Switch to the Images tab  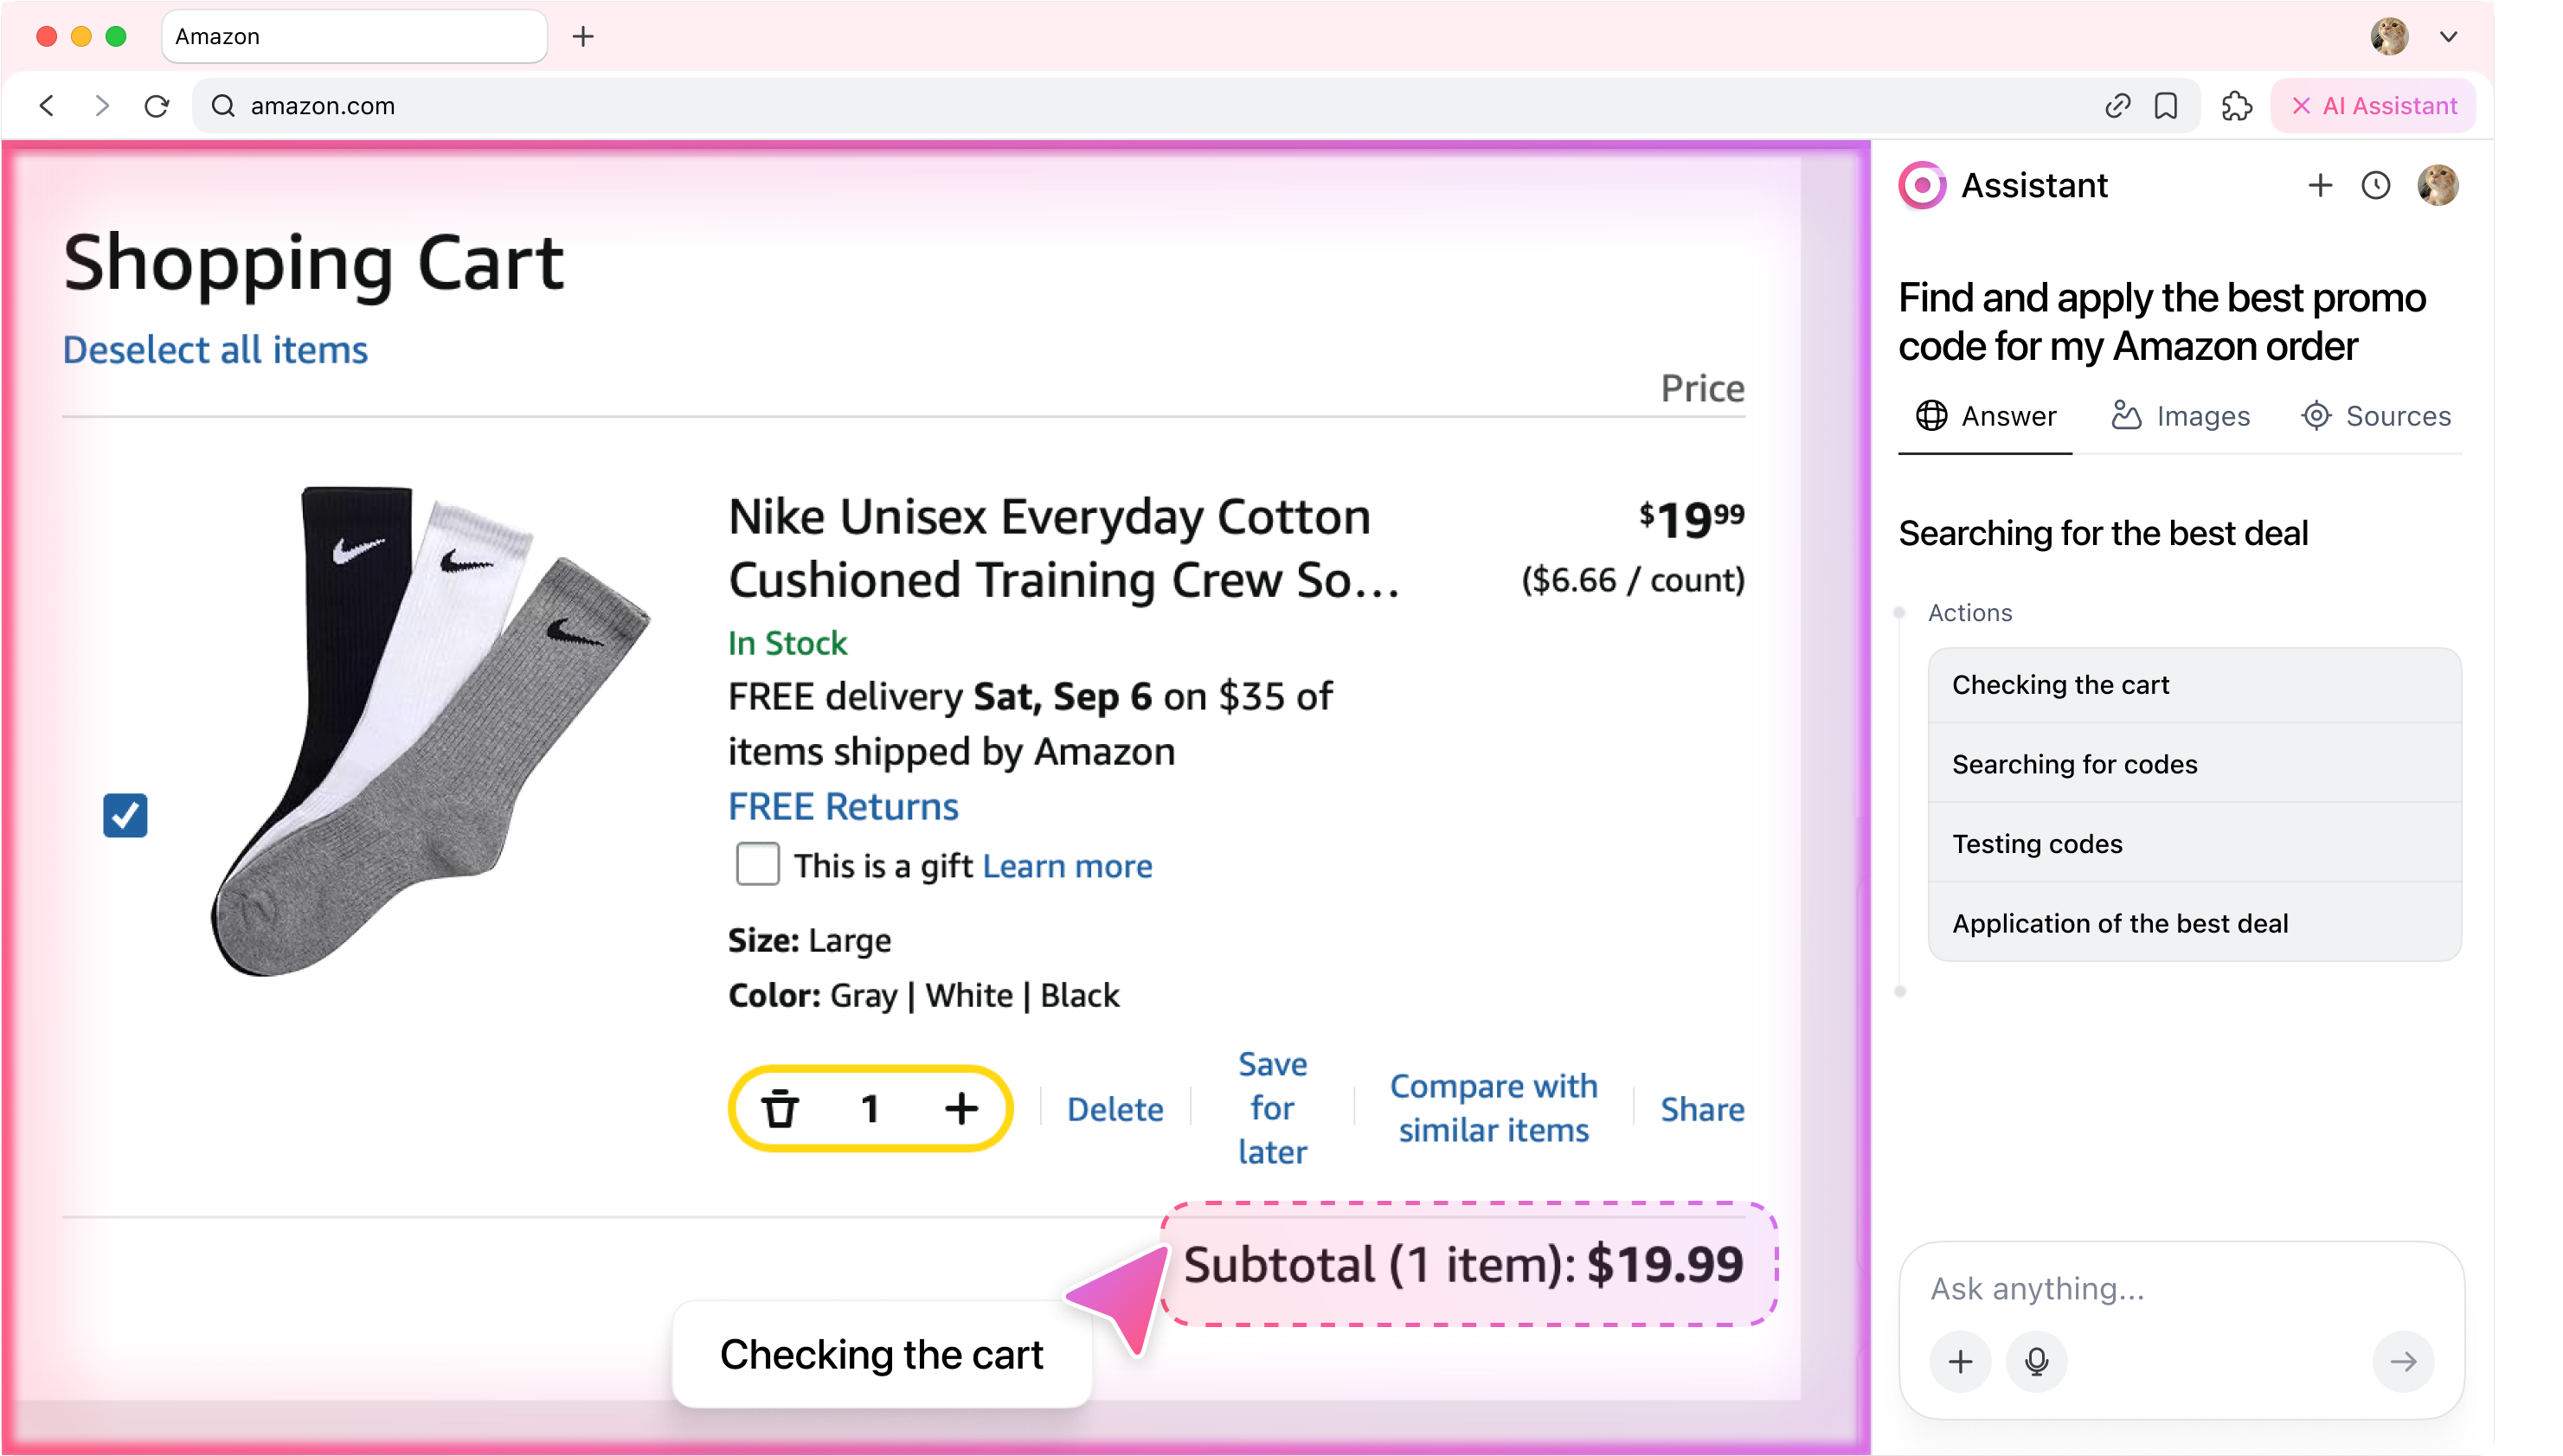2181,416
